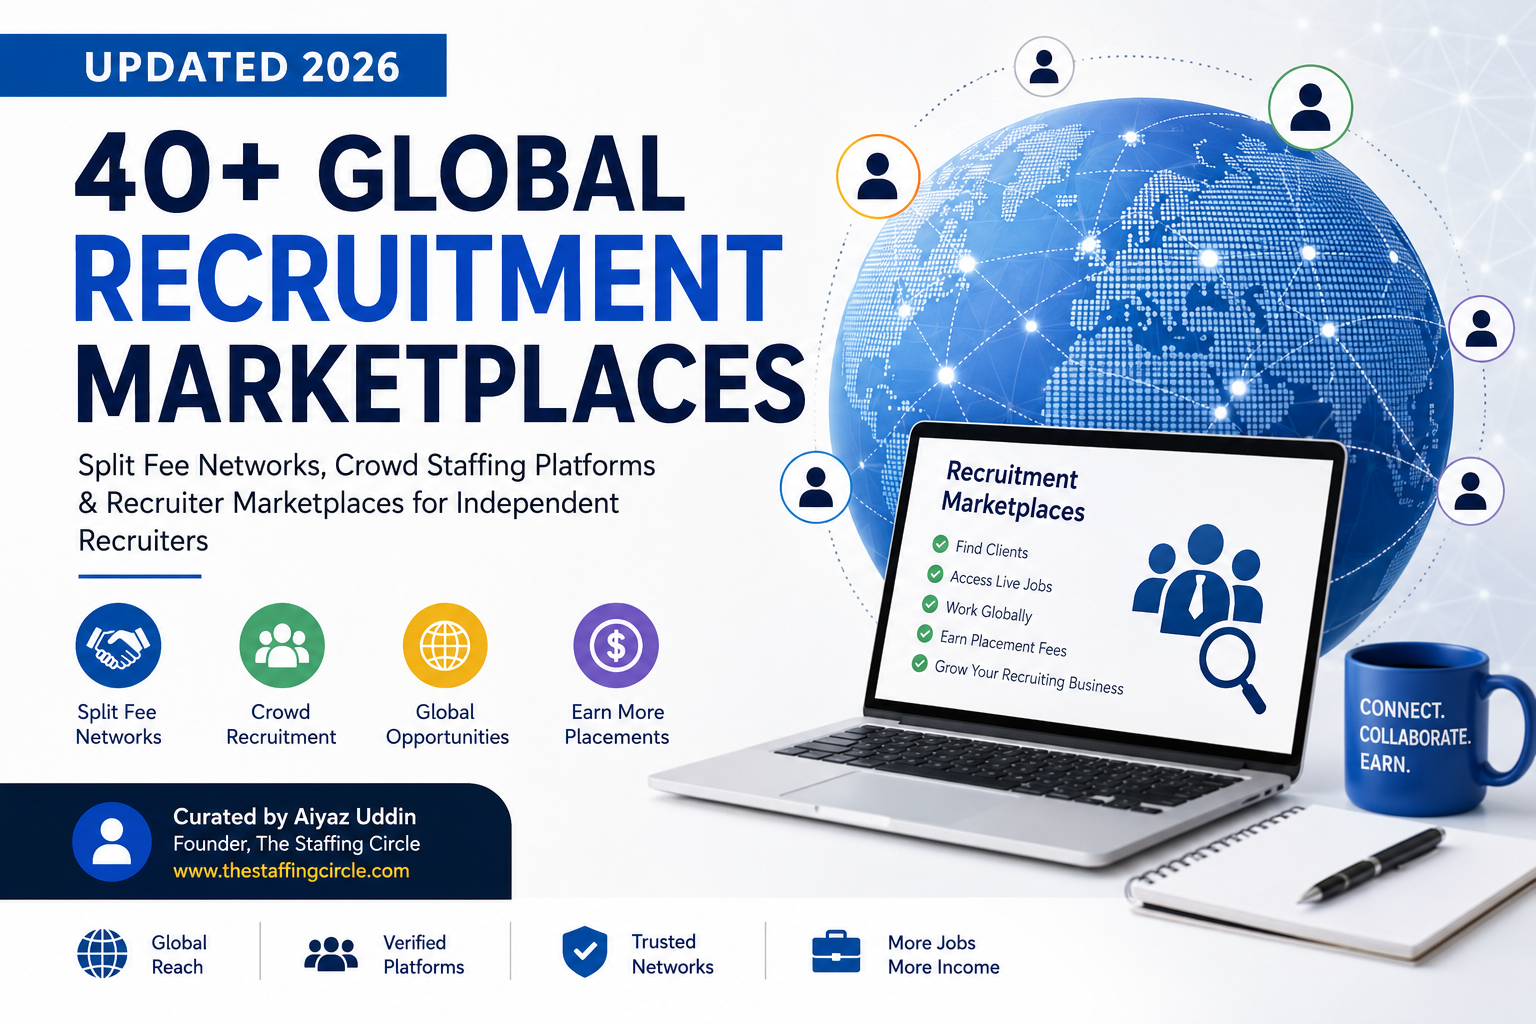Click the green checkmark beside Find Clients
The image size is (1536, 1024).
[940, 544]
